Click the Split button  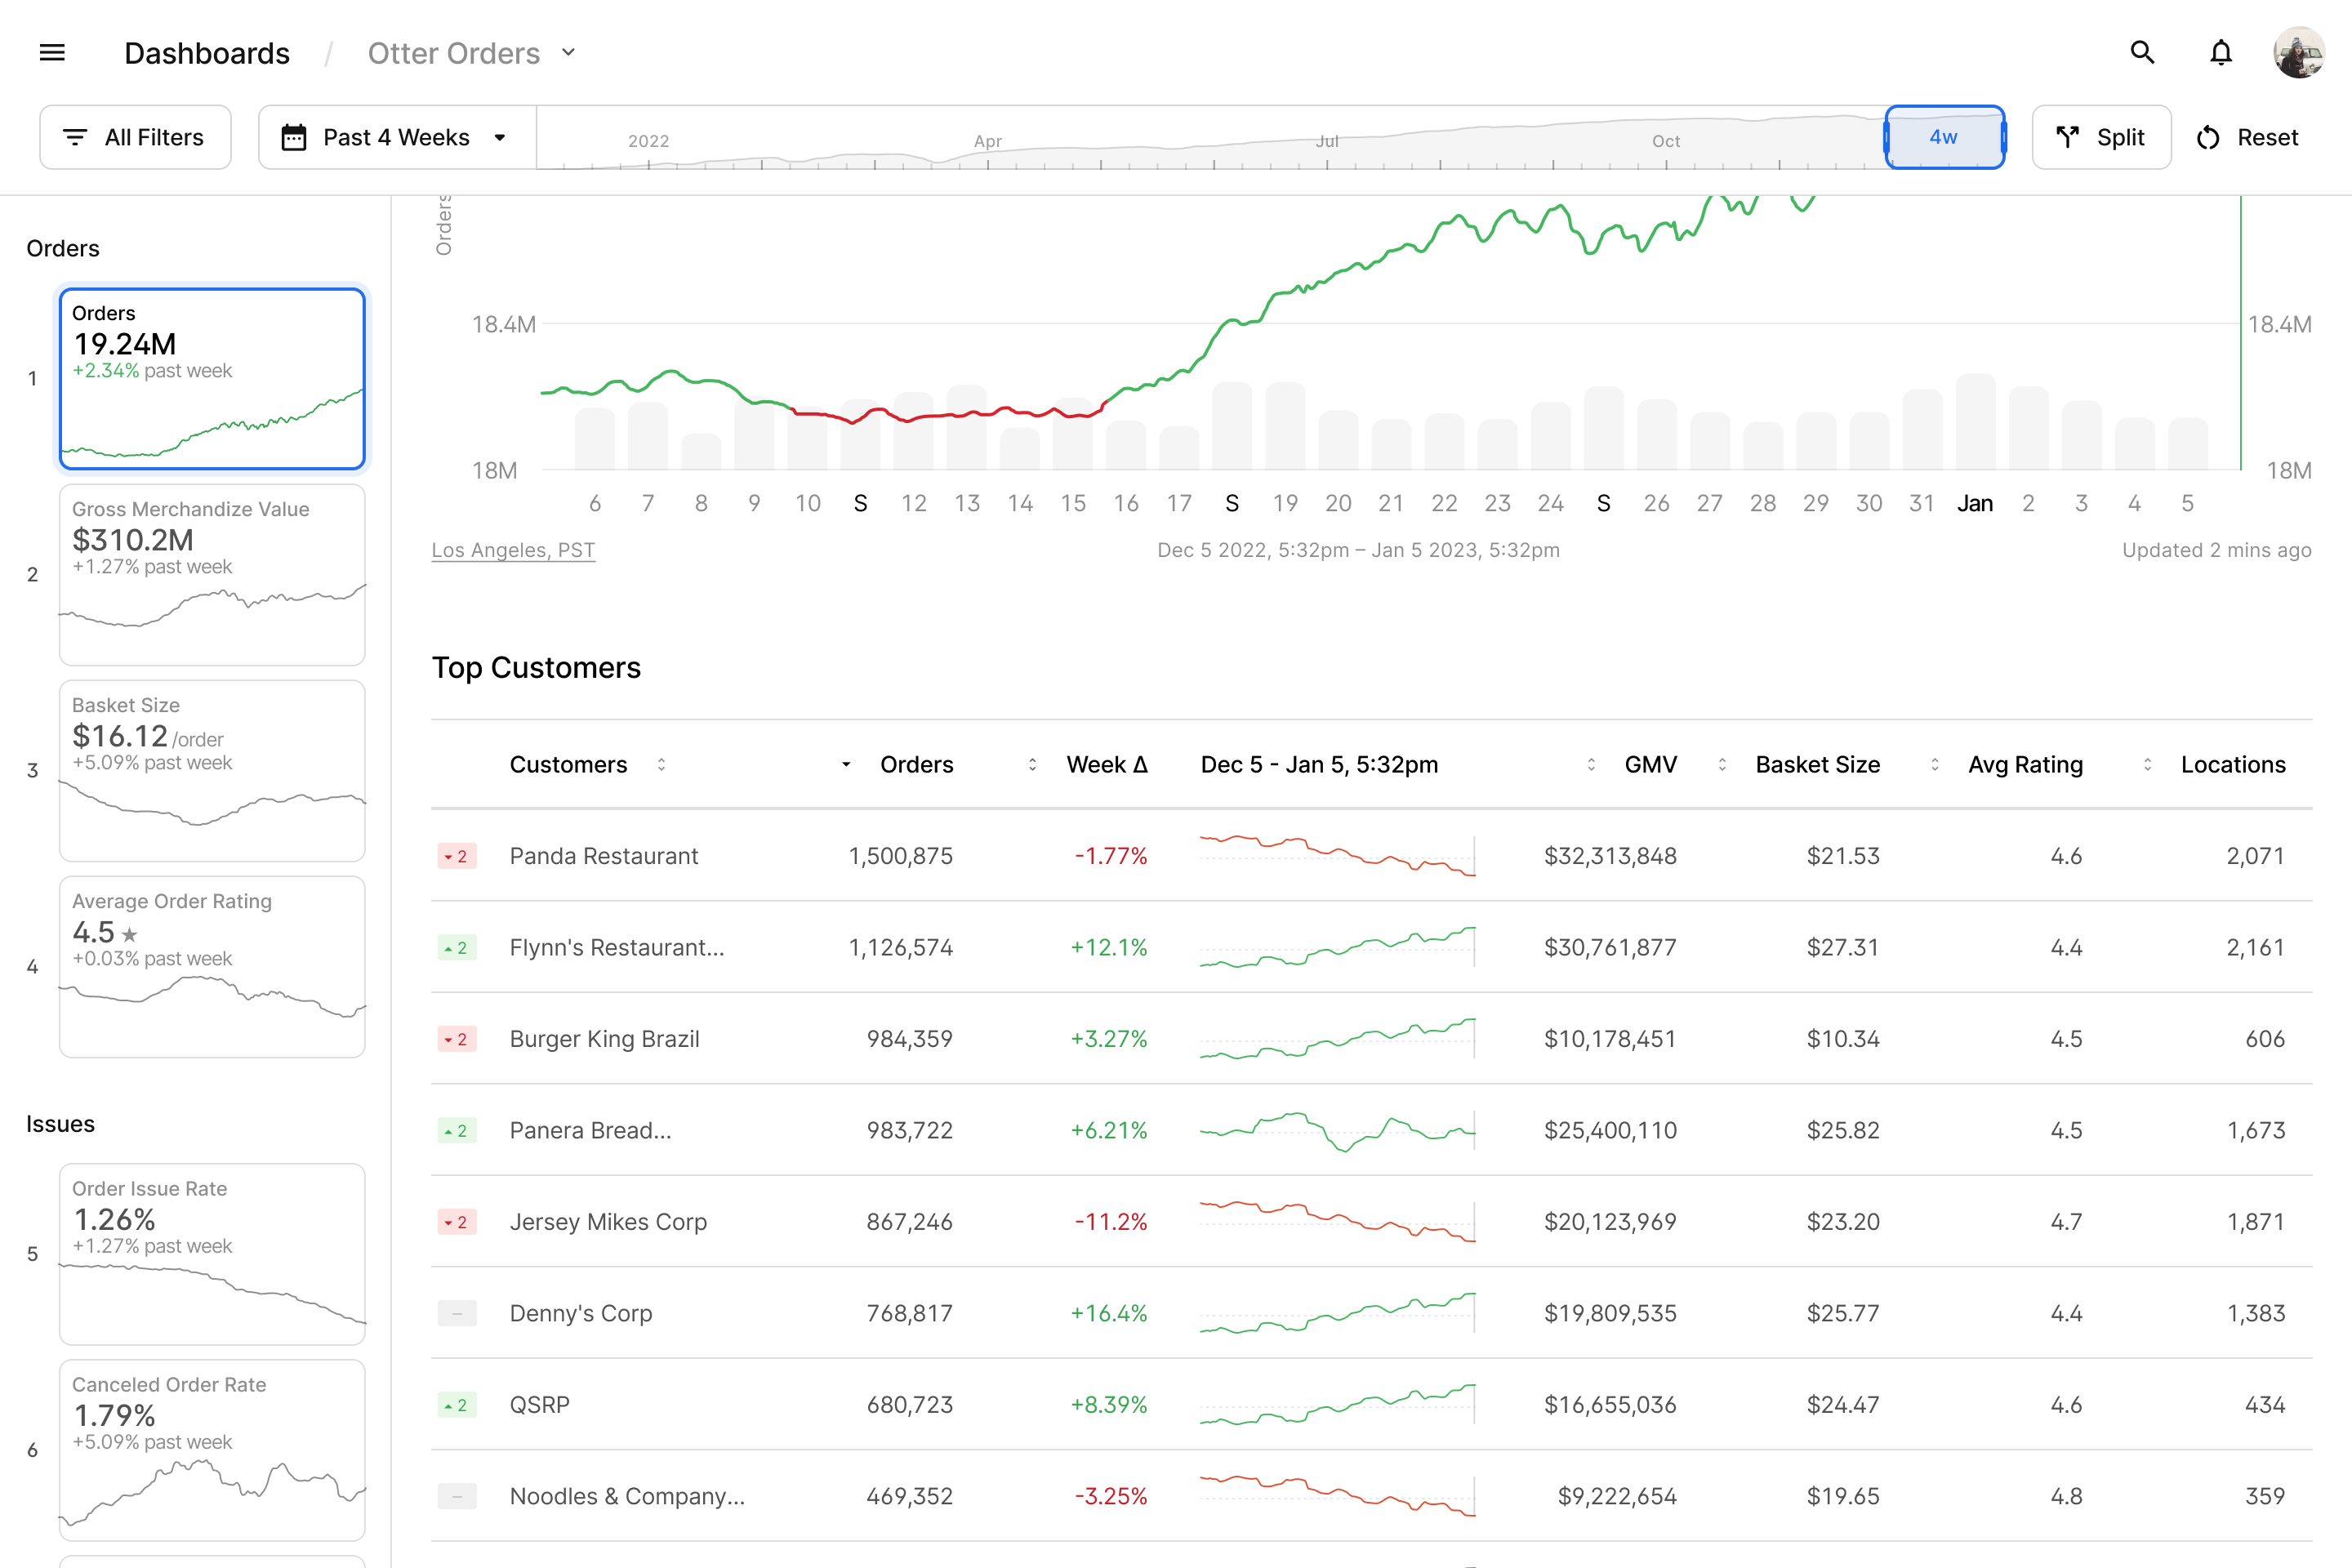(x=2101, y=137)
